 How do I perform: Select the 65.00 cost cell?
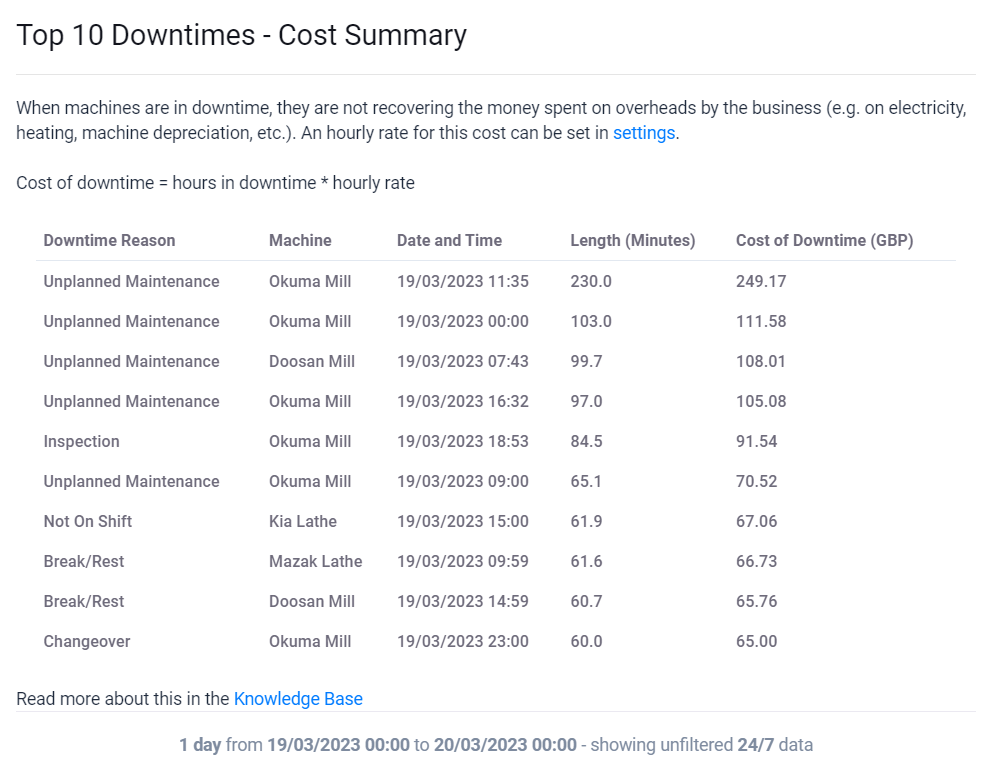point(757,641)
